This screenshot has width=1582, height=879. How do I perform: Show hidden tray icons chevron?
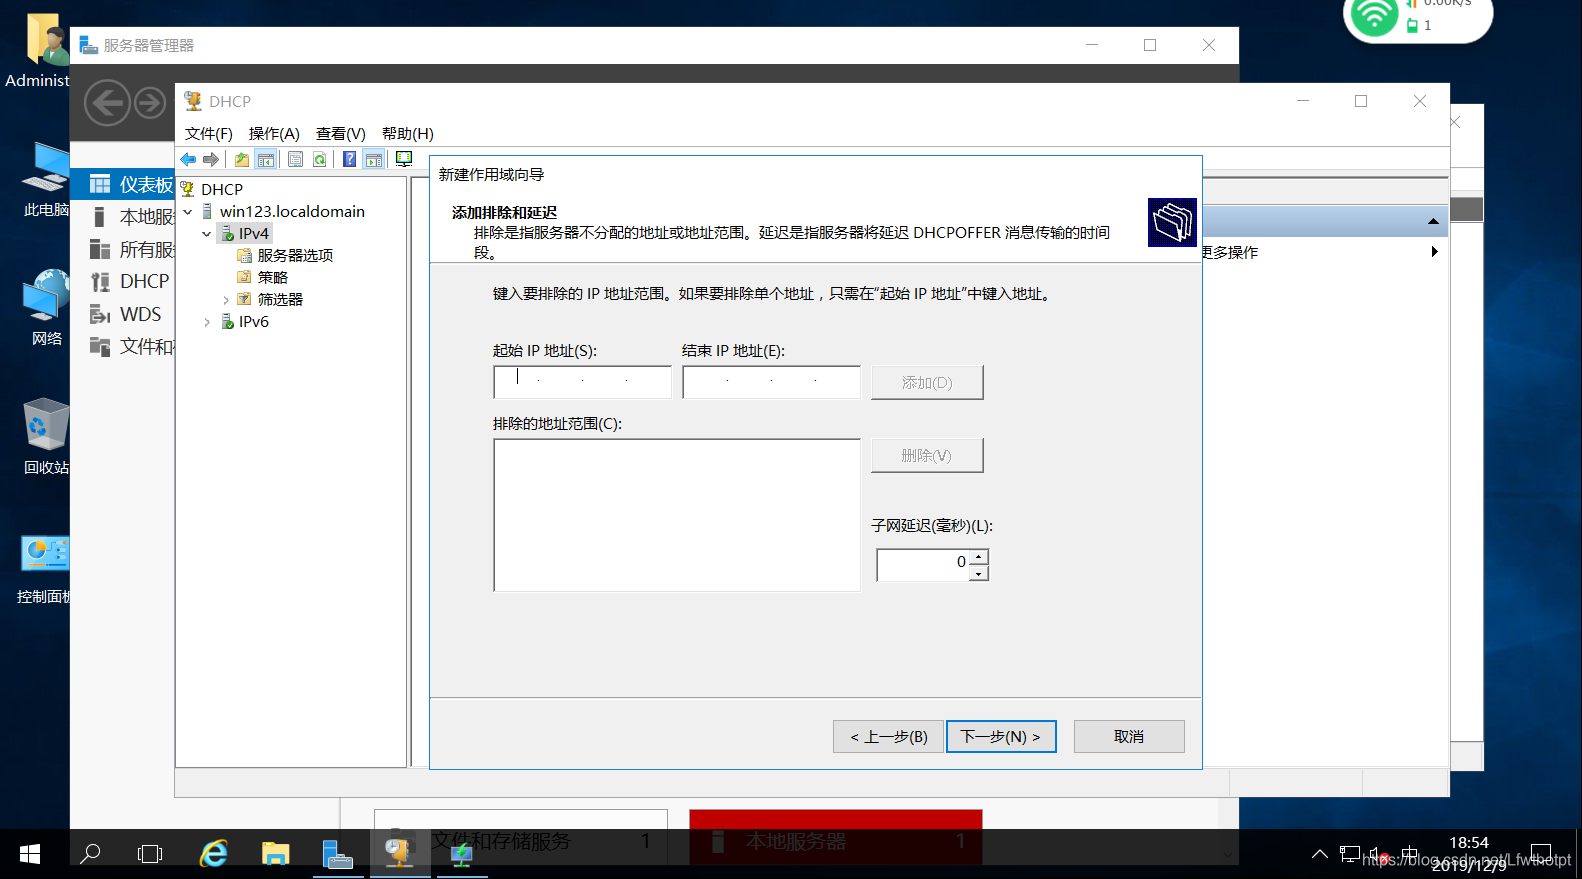pos(1320,854)
